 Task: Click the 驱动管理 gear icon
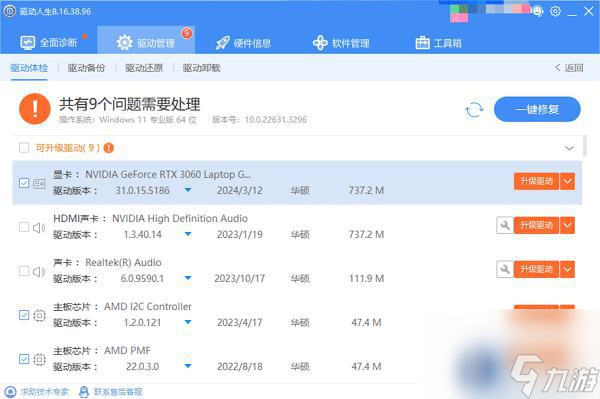tap(124, 42)
